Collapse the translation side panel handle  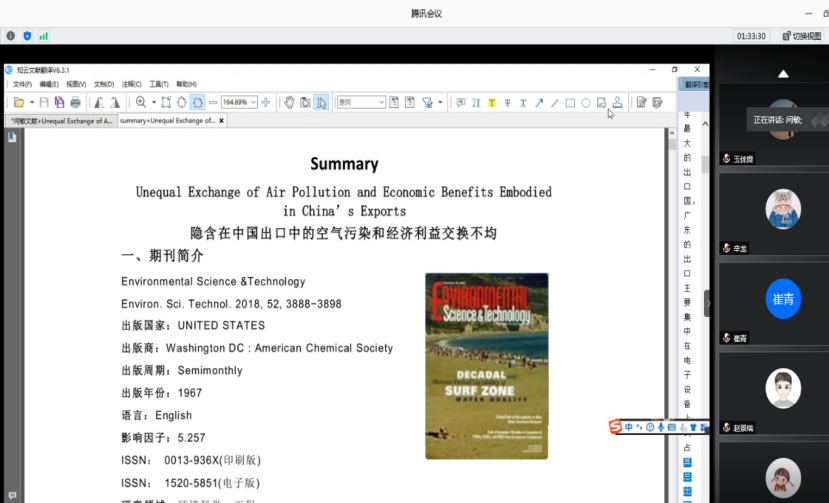coord(706,303)
